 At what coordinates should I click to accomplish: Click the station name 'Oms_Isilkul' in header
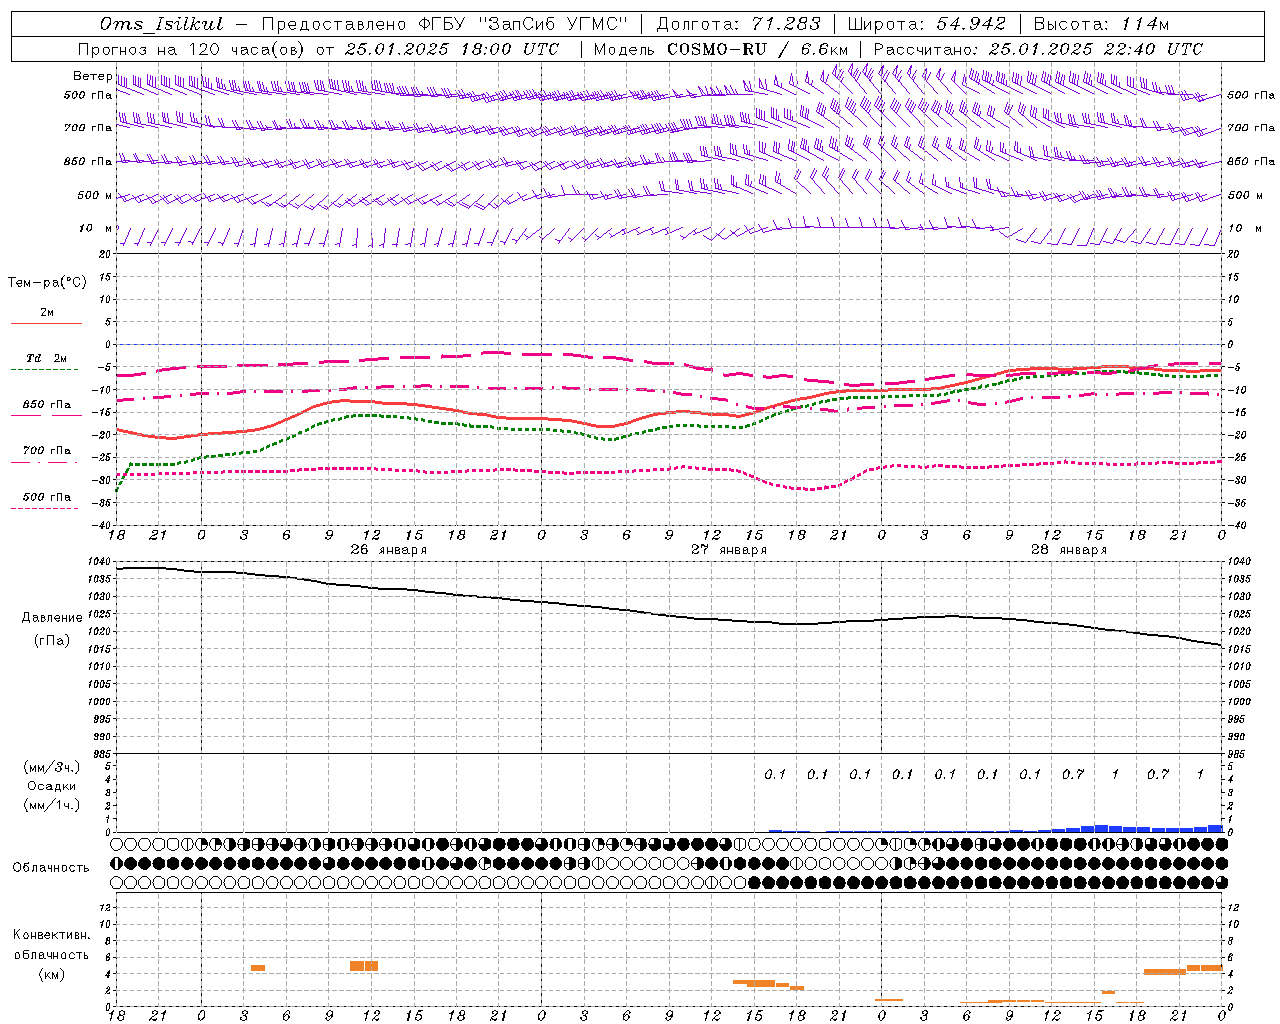point(161,24)
